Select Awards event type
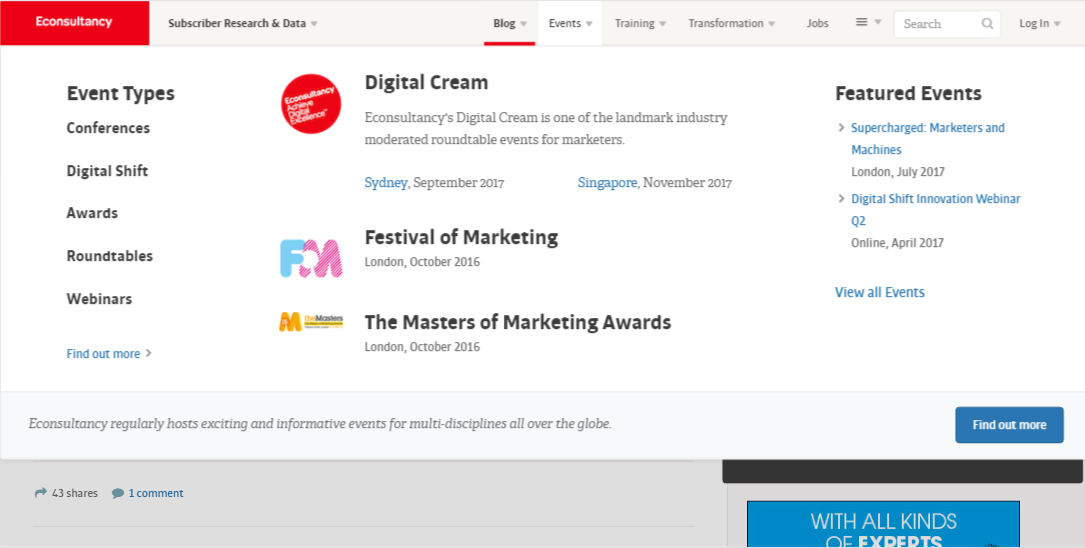1085x548 pixels. [92, 213]
